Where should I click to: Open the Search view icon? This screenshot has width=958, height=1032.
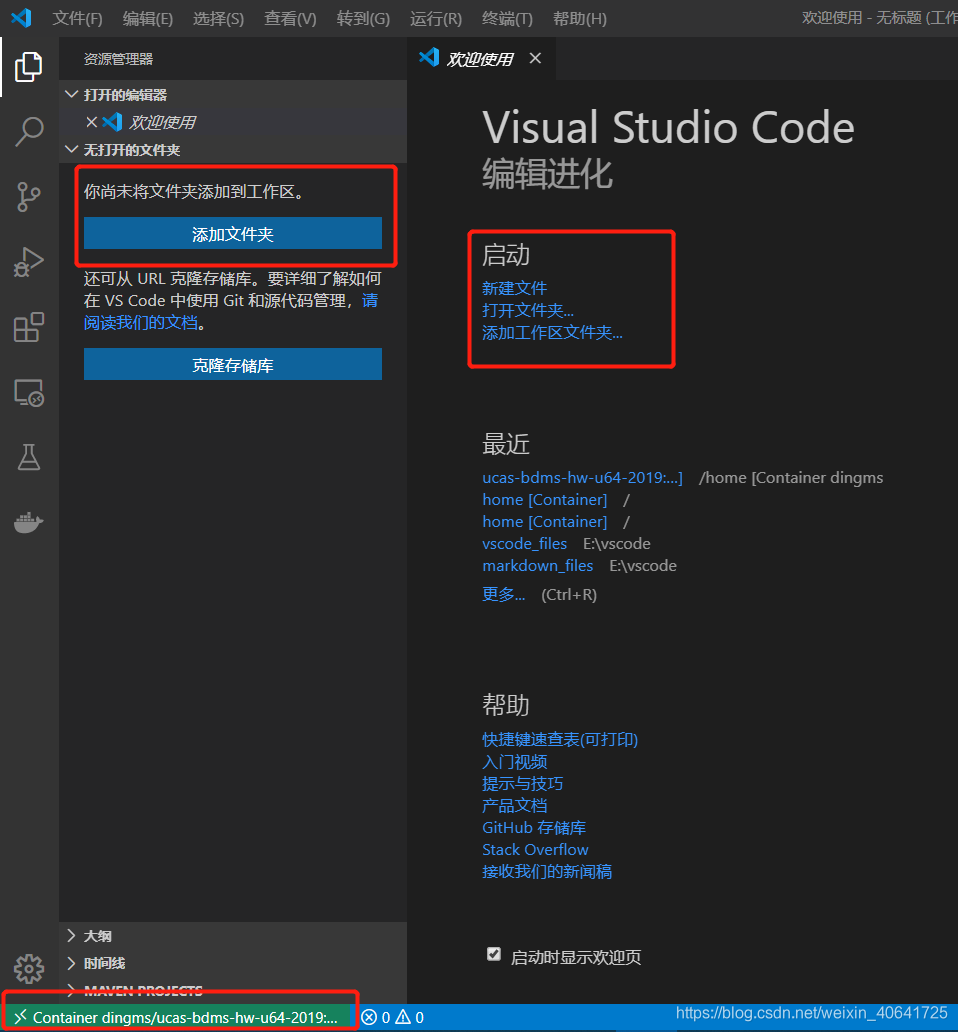[x=29, y=132]
